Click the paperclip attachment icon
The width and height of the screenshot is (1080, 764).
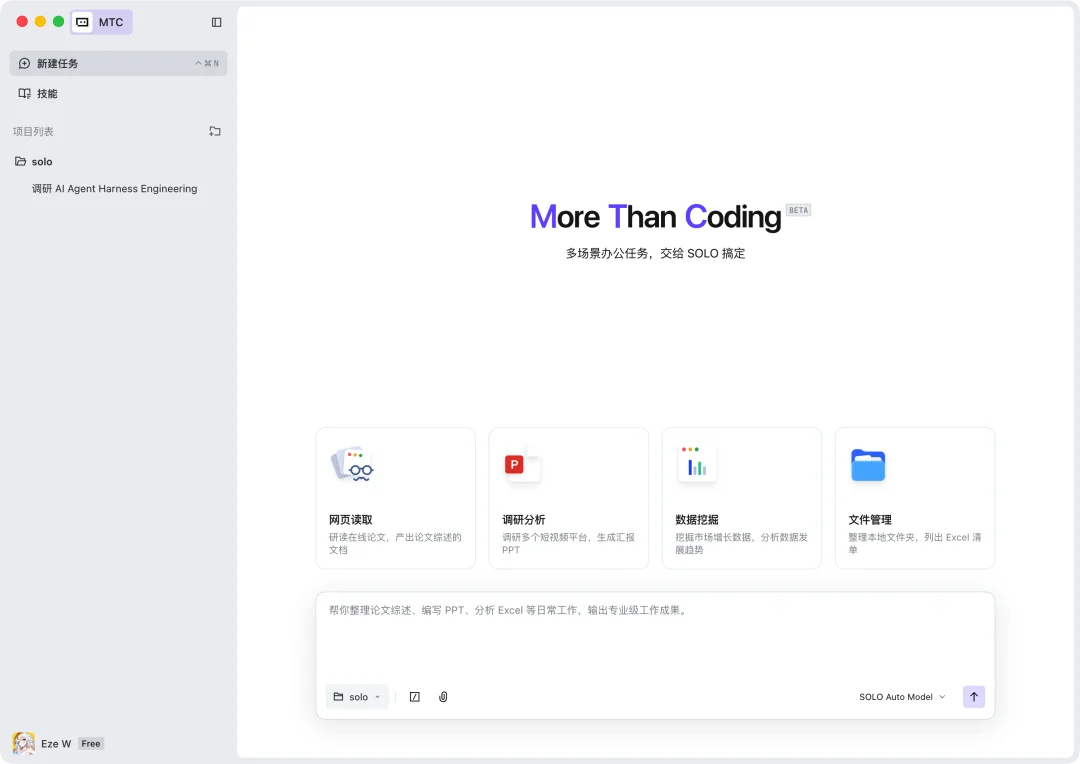pyautogui.click(x=443, y=697)
